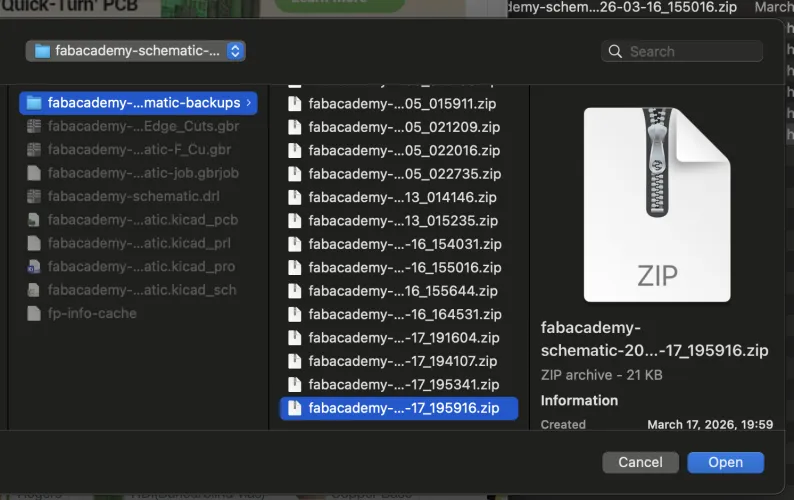This screenshot has height=500, width=794.
Task: Click icon of fabacademy-...atic-F_Cu.gbr
Action: pos(34,149)
